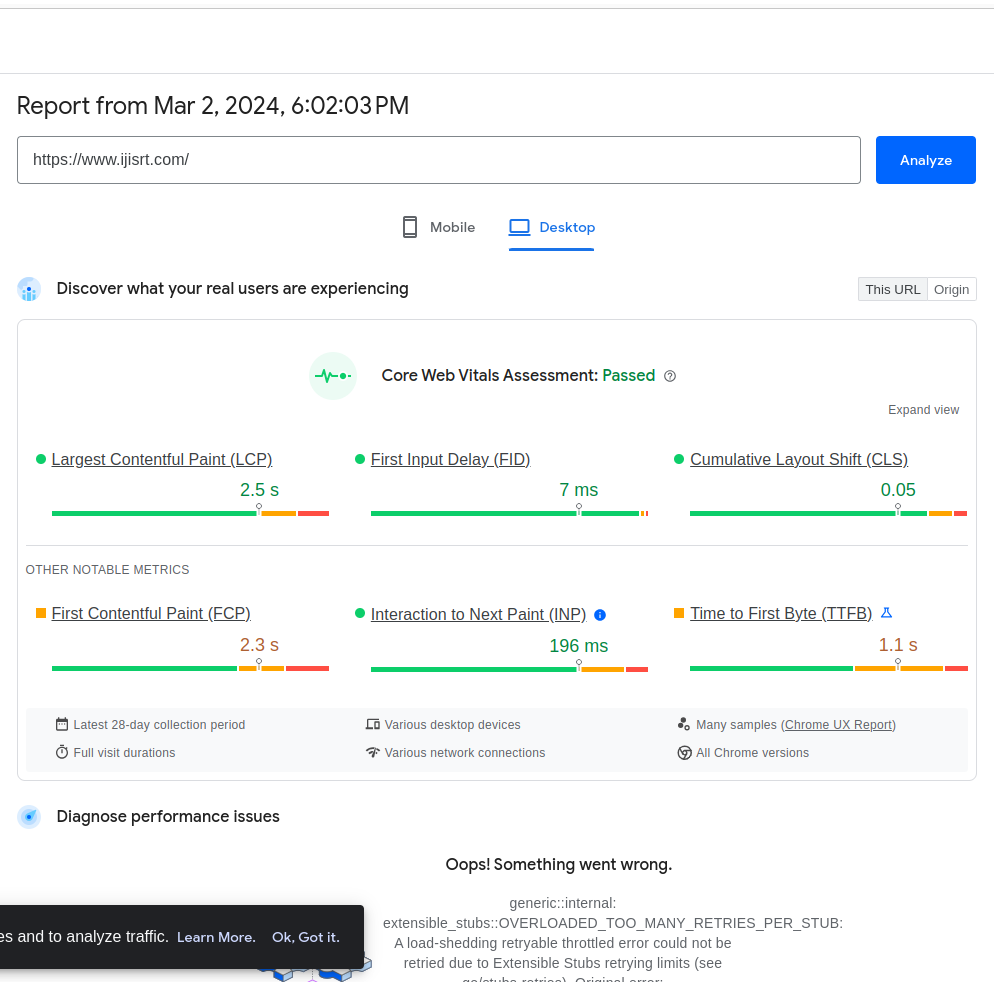994x982 pixels.
Task: Dismiss cookie notice with Ok, Got it
Action: click(x=305, y=937)
